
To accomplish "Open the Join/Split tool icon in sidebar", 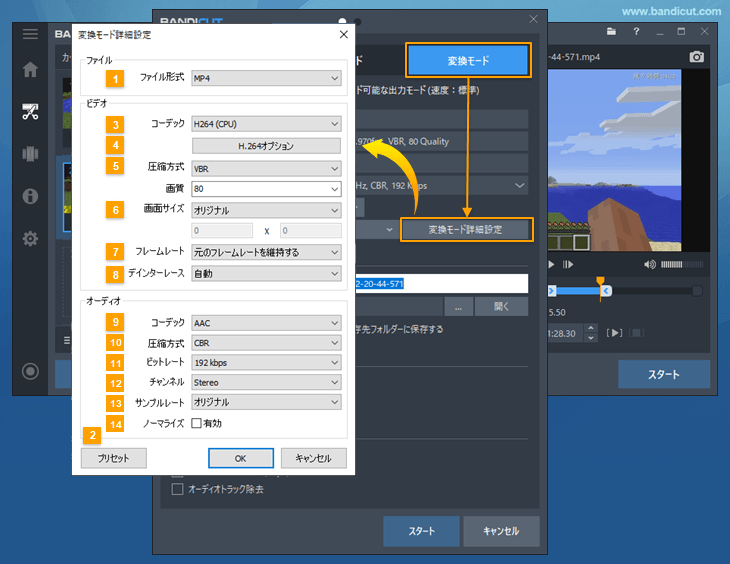I will pyautogui.click(x=30, y=154).
